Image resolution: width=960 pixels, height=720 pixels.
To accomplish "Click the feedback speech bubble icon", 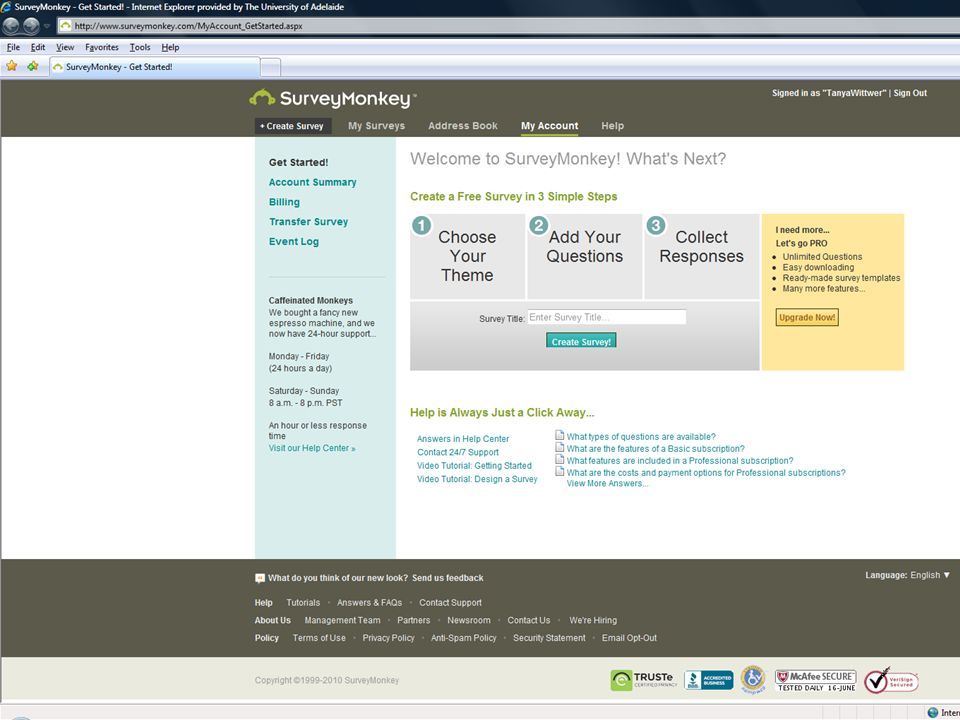I will coord(260,578).
